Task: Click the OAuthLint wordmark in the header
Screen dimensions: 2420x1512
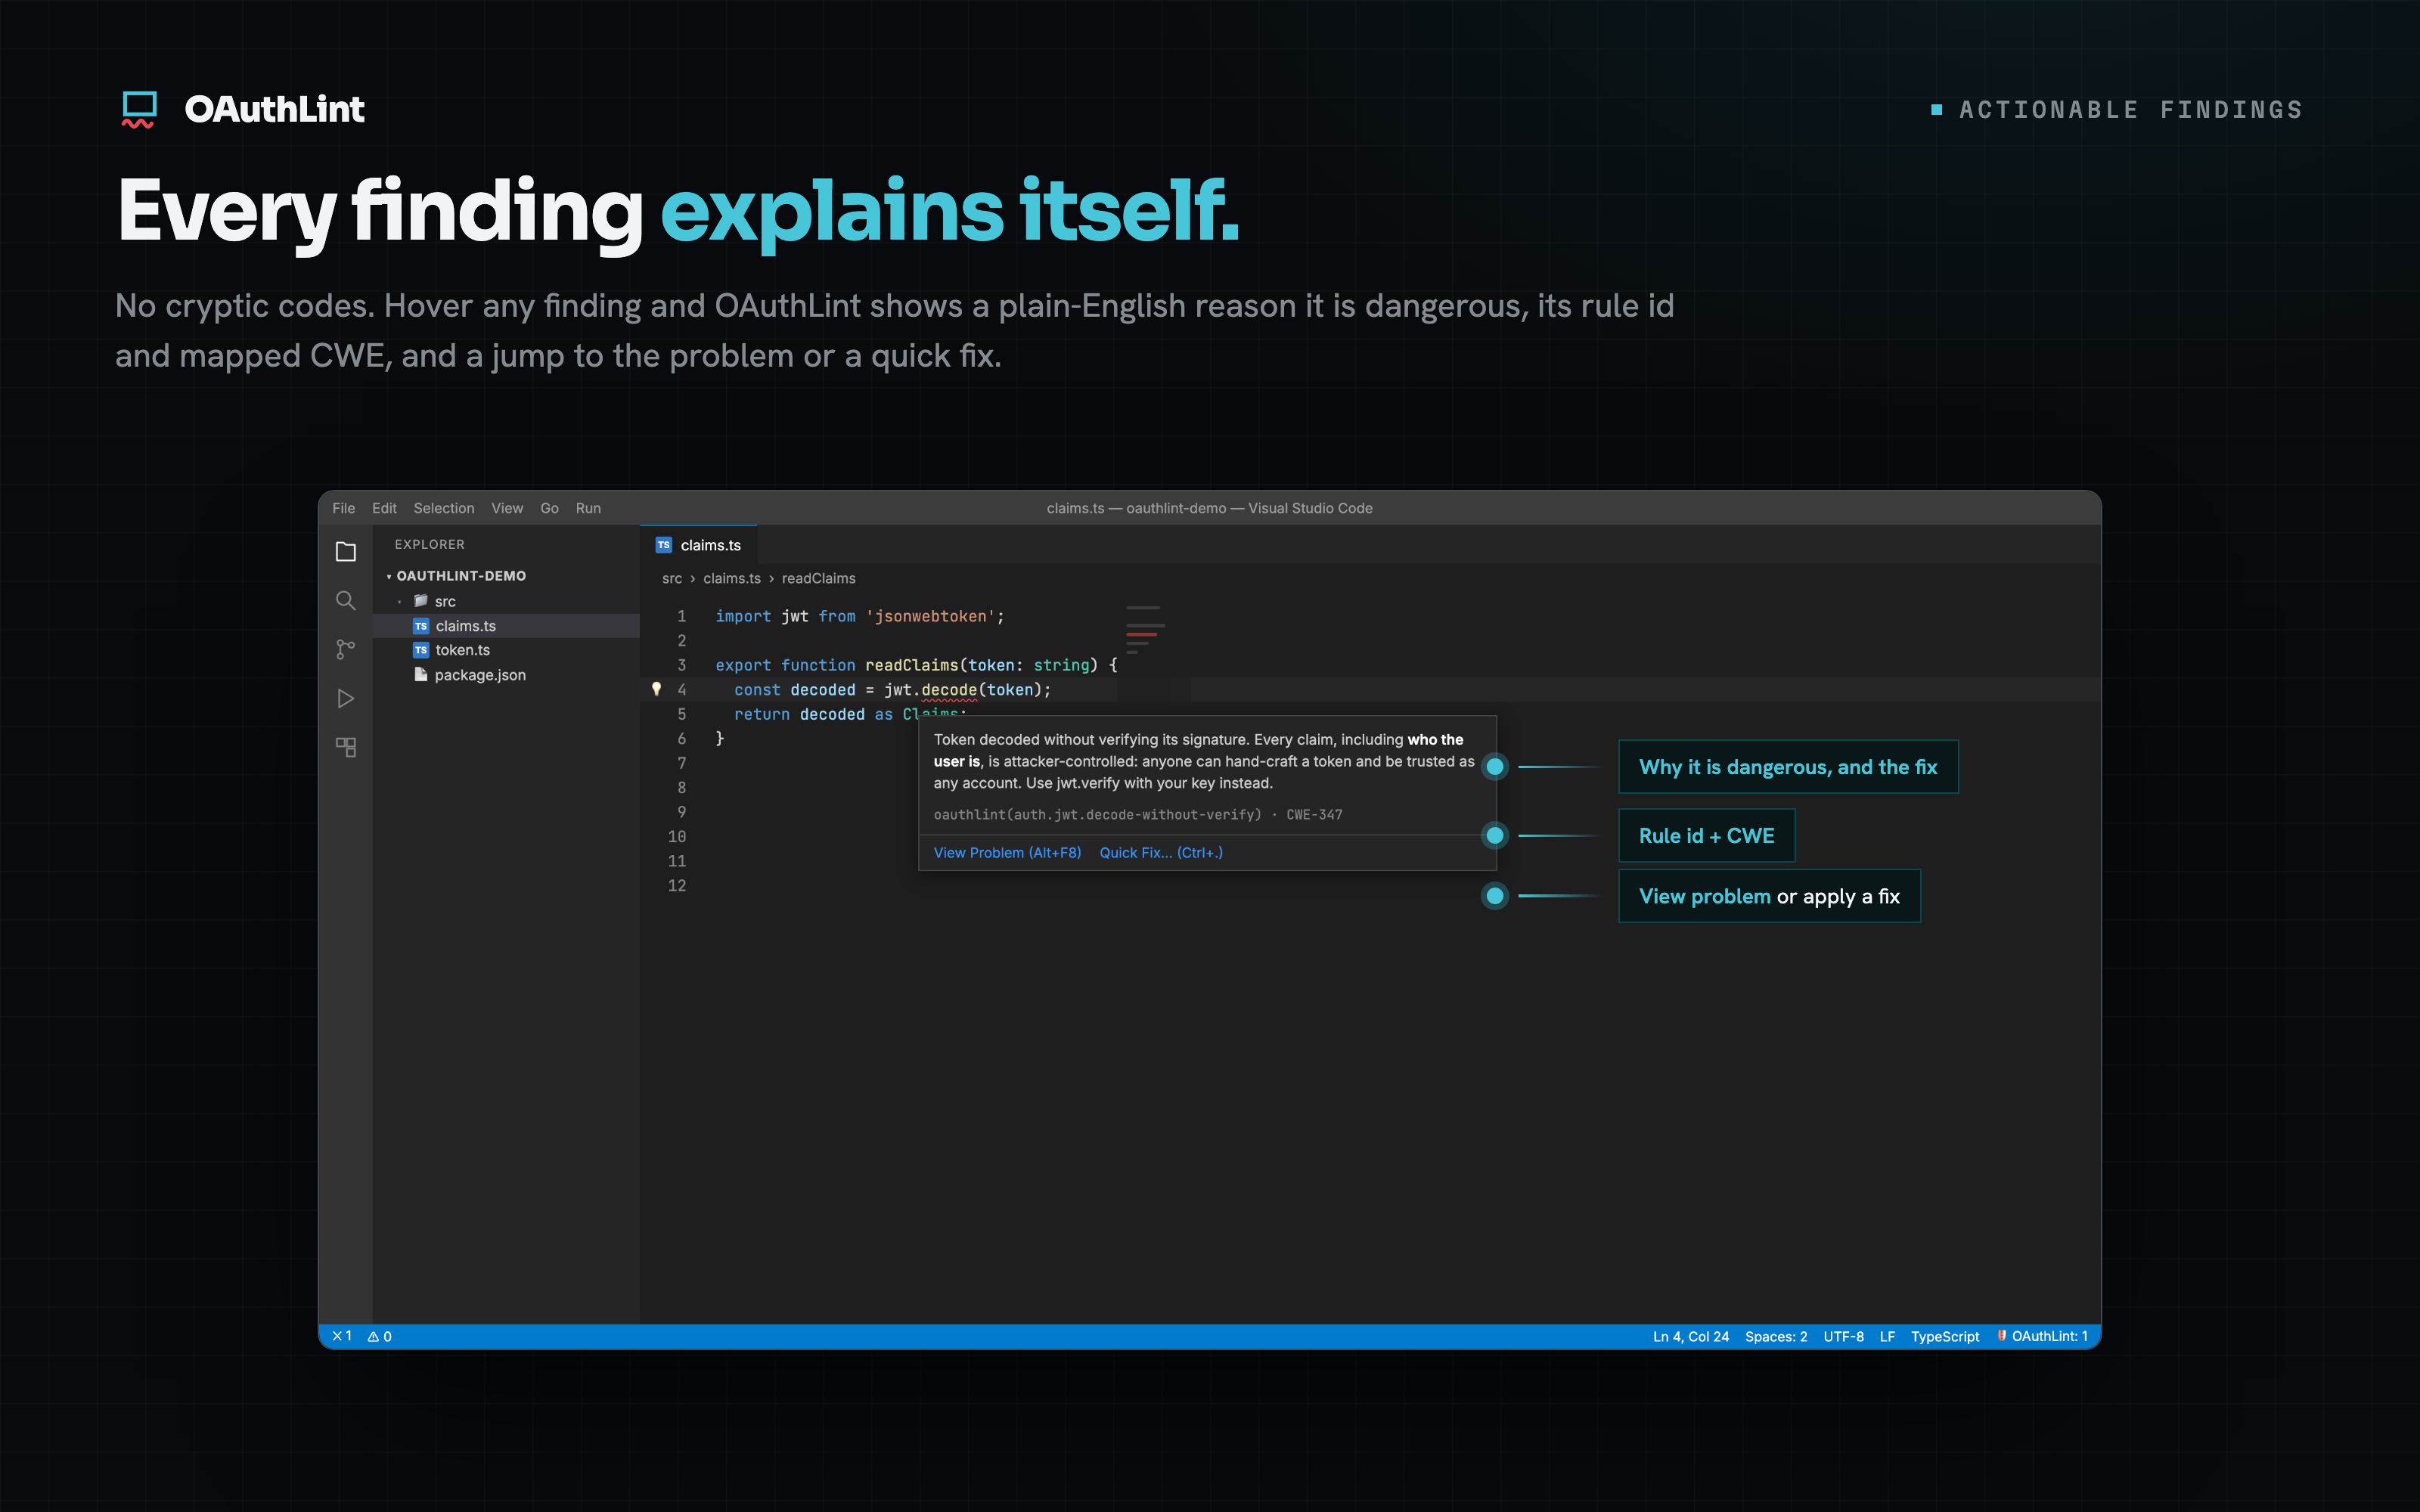Action: pos(275,109)
